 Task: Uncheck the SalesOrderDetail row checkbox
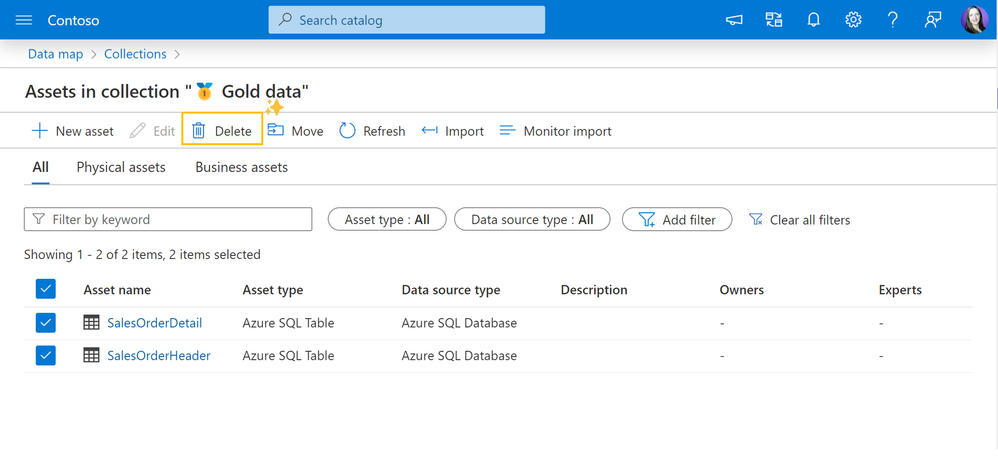pyautogui.click(x=45, y=323)
